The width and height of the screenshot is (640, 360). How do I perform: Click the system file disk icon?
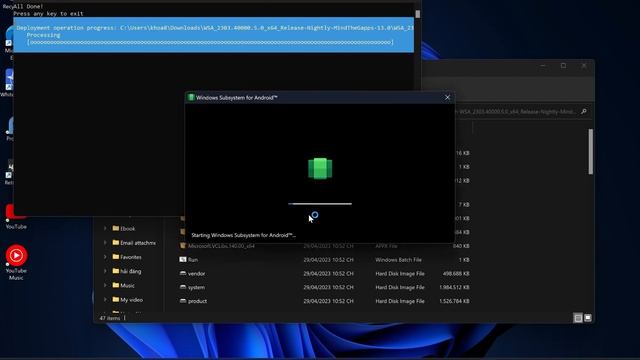[183, 287]
